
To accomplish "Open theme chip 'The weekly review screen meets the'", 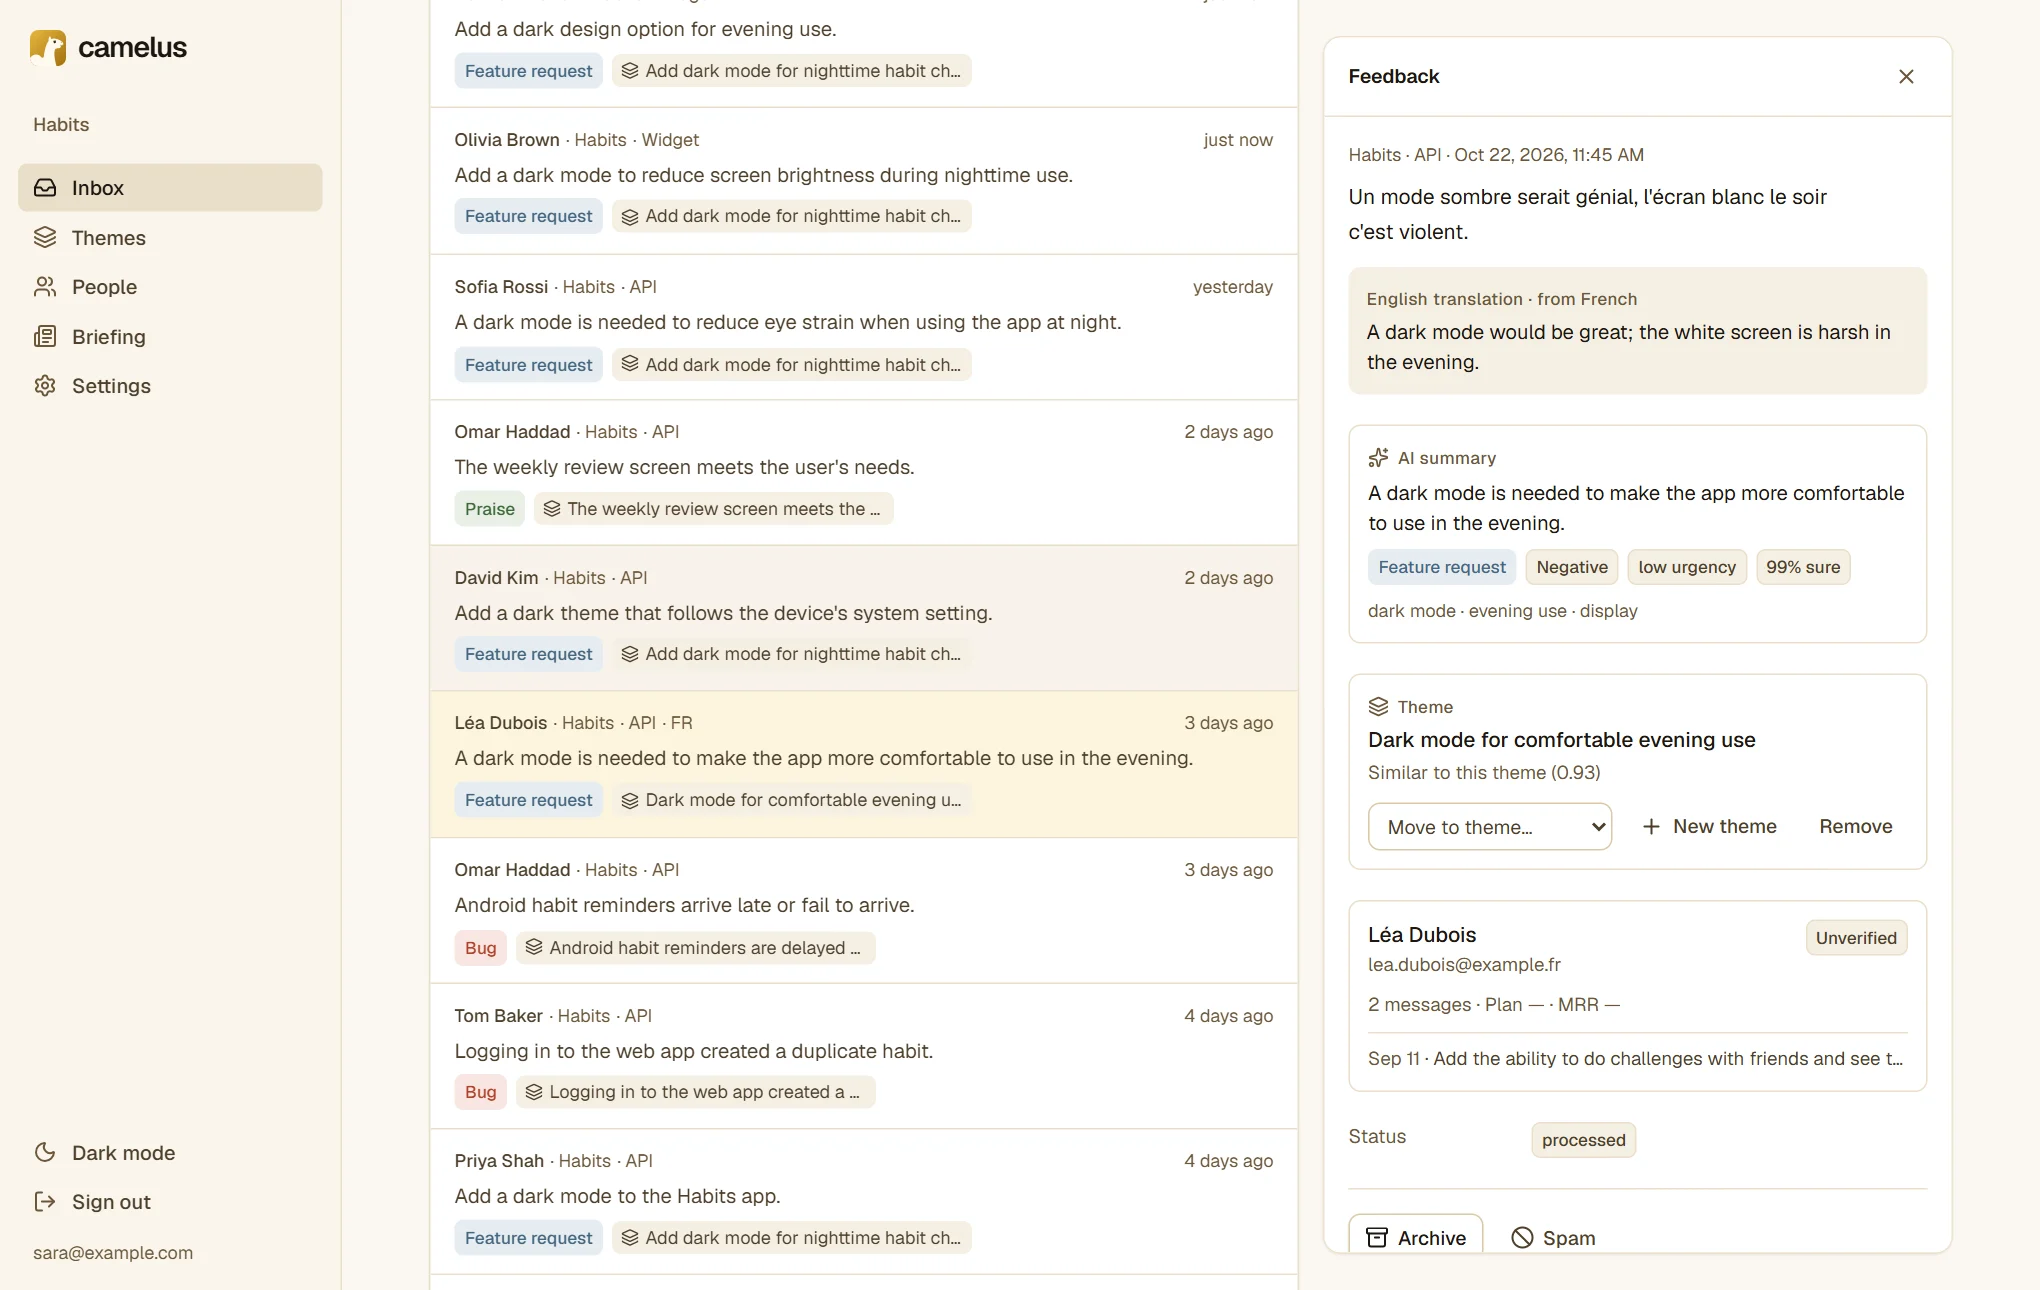I will tap(713, 509).
